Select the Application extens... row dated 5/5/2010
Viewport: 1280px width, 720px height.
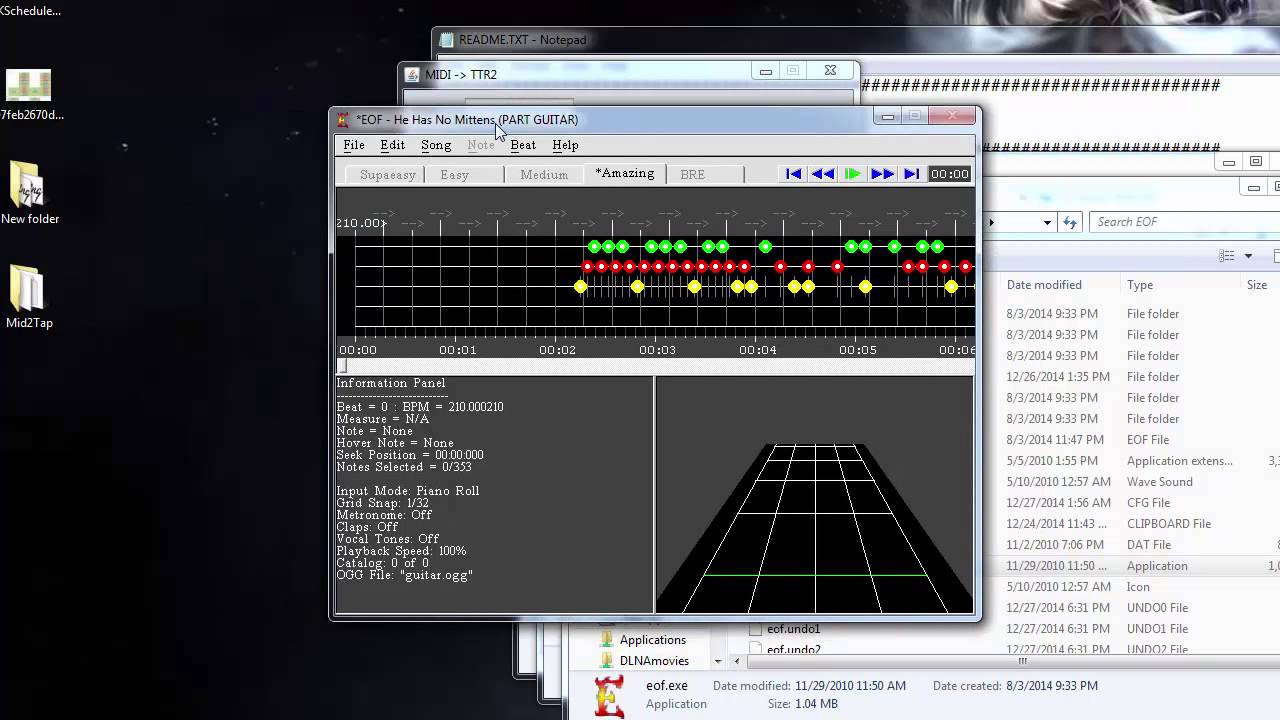click(1130, 461)
